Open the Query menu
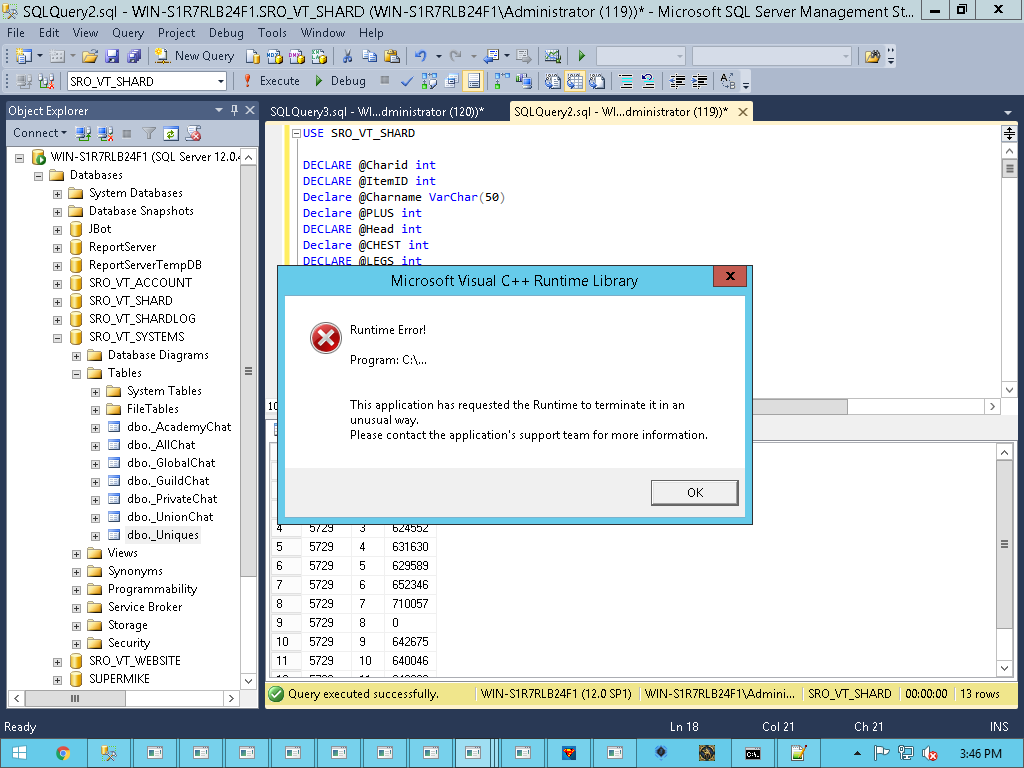 click(128, 33)
